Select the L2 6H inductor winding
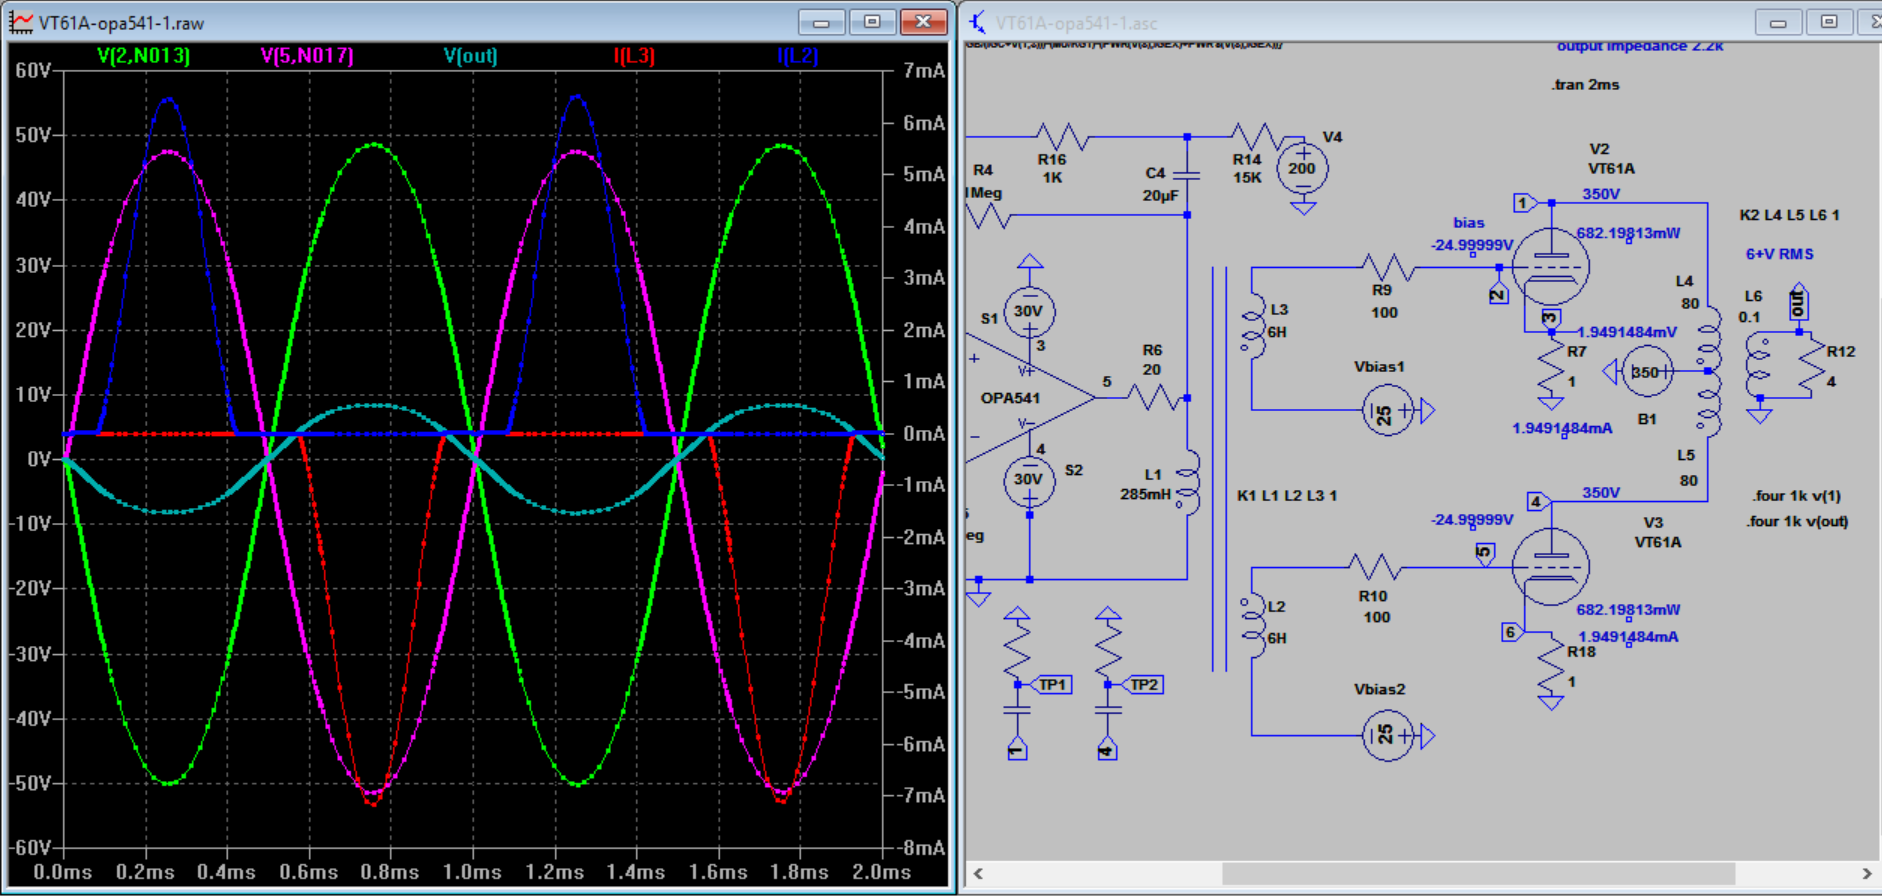This screenshot has width=1882, height=896. tap(1252, 623)
